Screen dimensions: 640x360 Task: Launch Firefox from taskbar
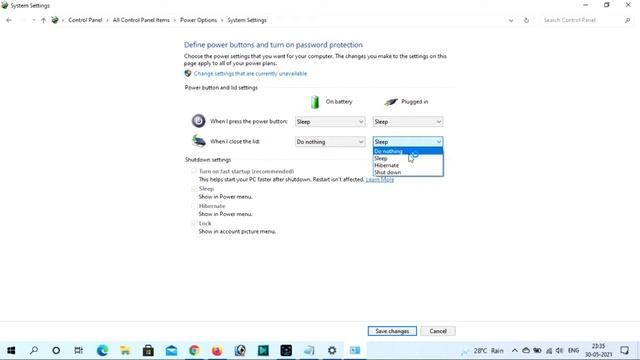[x=217, y=350]
